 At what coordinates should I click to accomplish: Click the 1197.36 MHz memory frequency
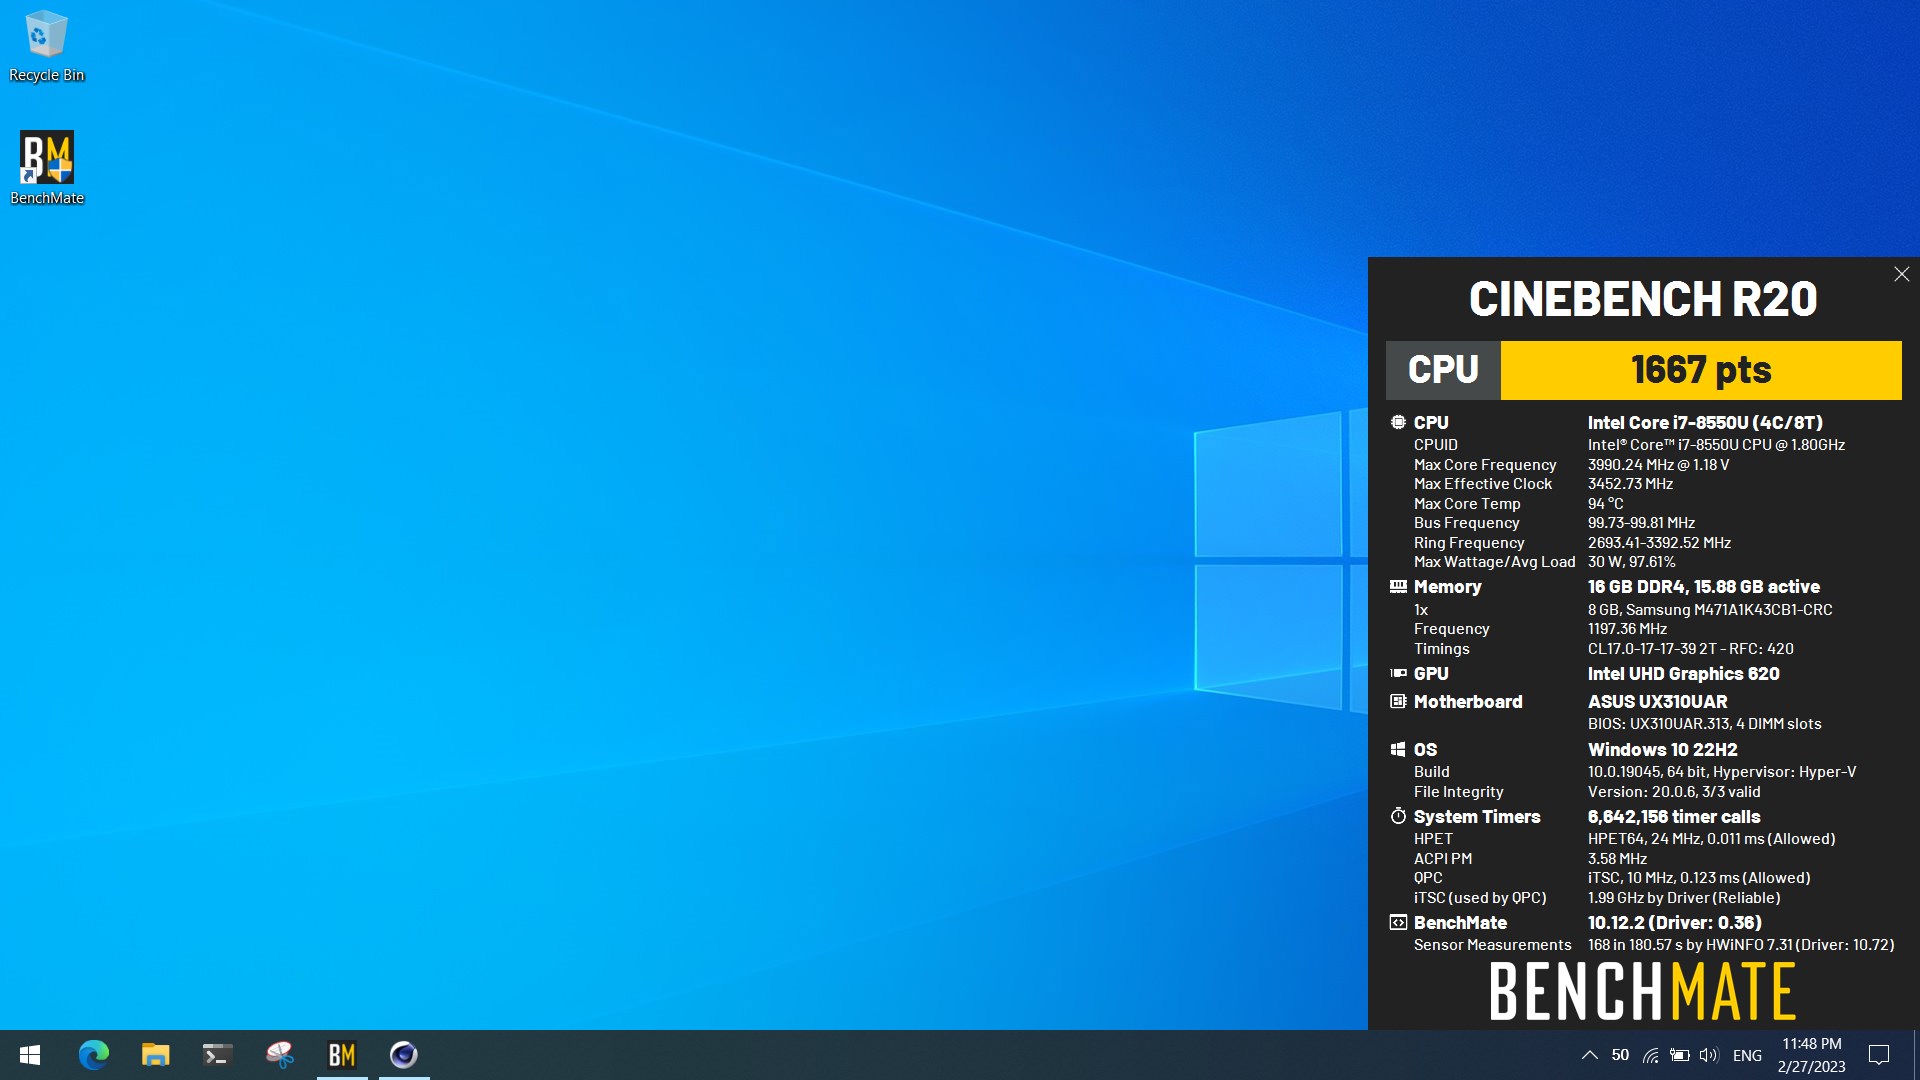pos(1627,629)
